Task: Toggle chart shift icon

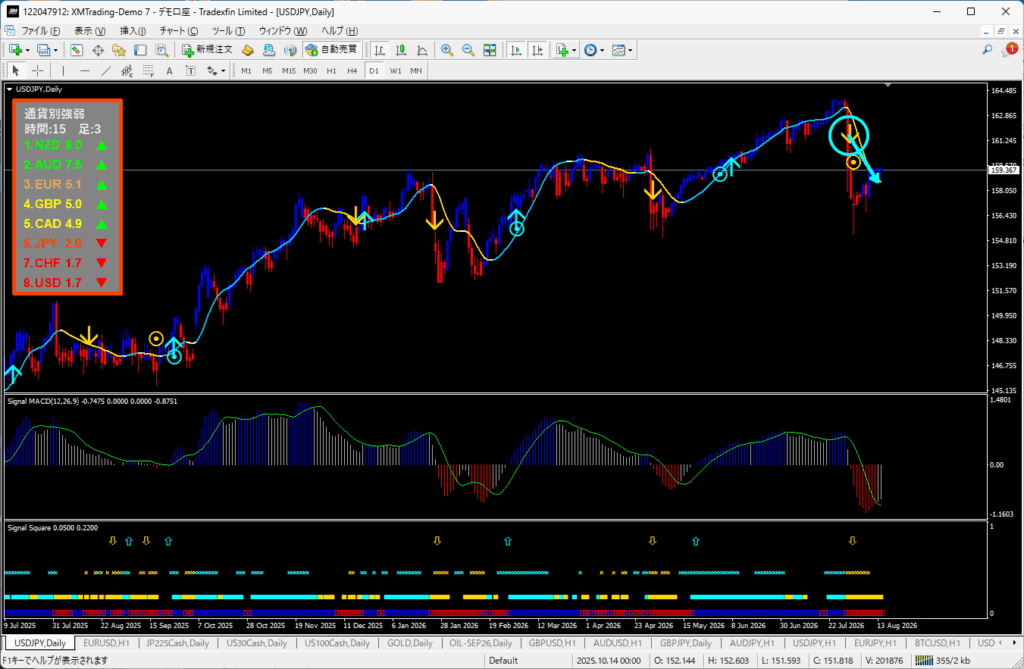Action: click(x=537, y=50)
